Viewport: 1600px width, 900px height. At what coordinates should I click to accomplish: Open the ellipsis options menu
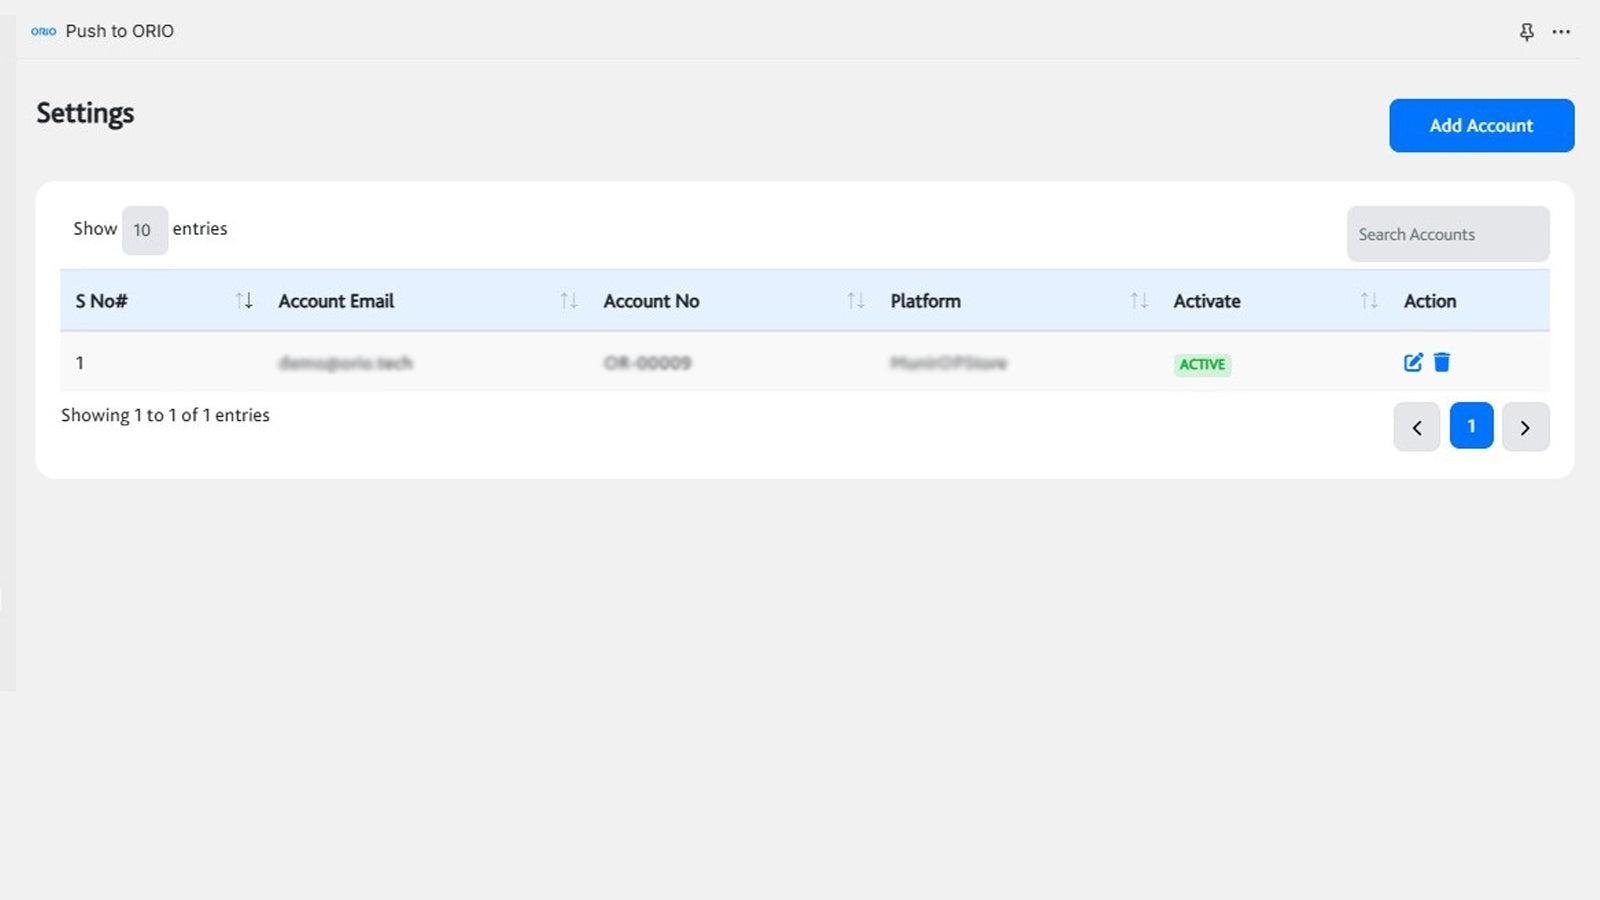point(1561,31)
